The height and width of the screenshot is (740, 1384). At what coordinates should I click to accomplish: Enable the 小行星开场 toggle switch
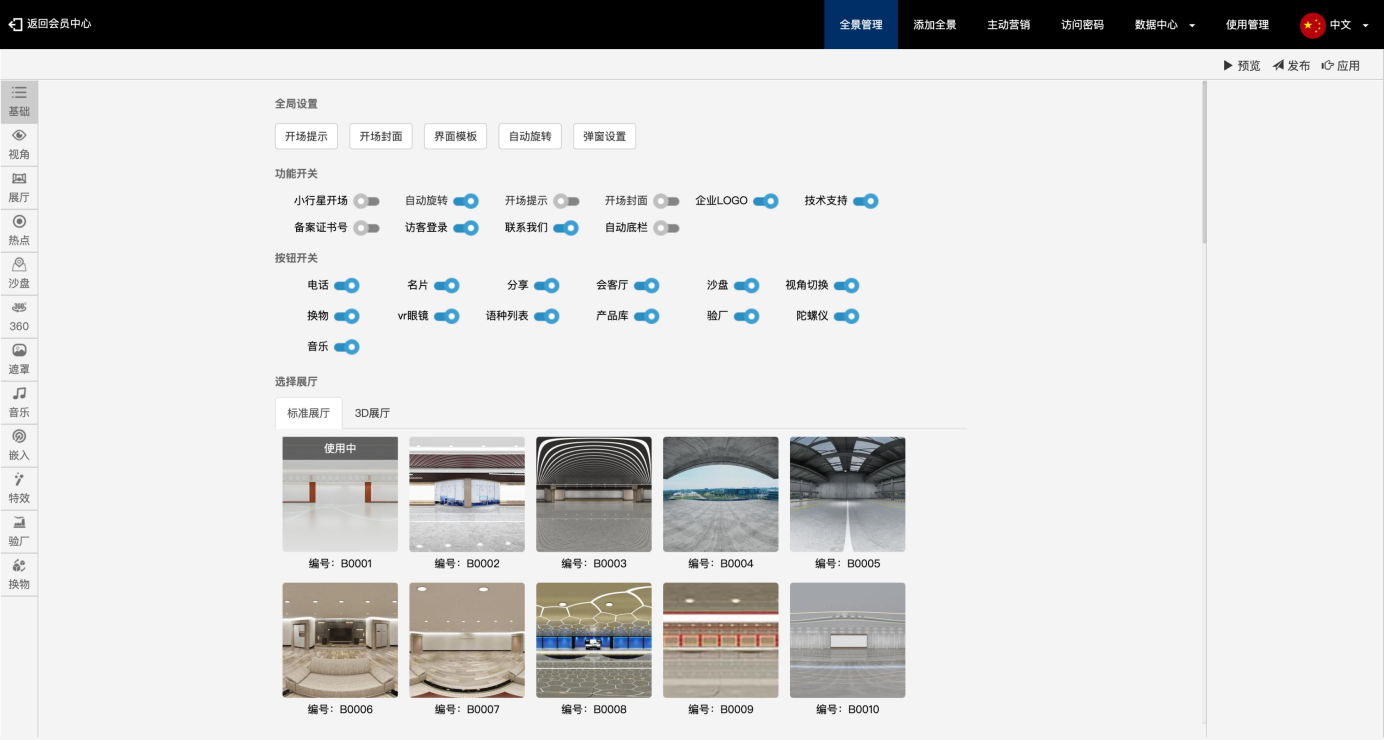(x=366, y=201)
